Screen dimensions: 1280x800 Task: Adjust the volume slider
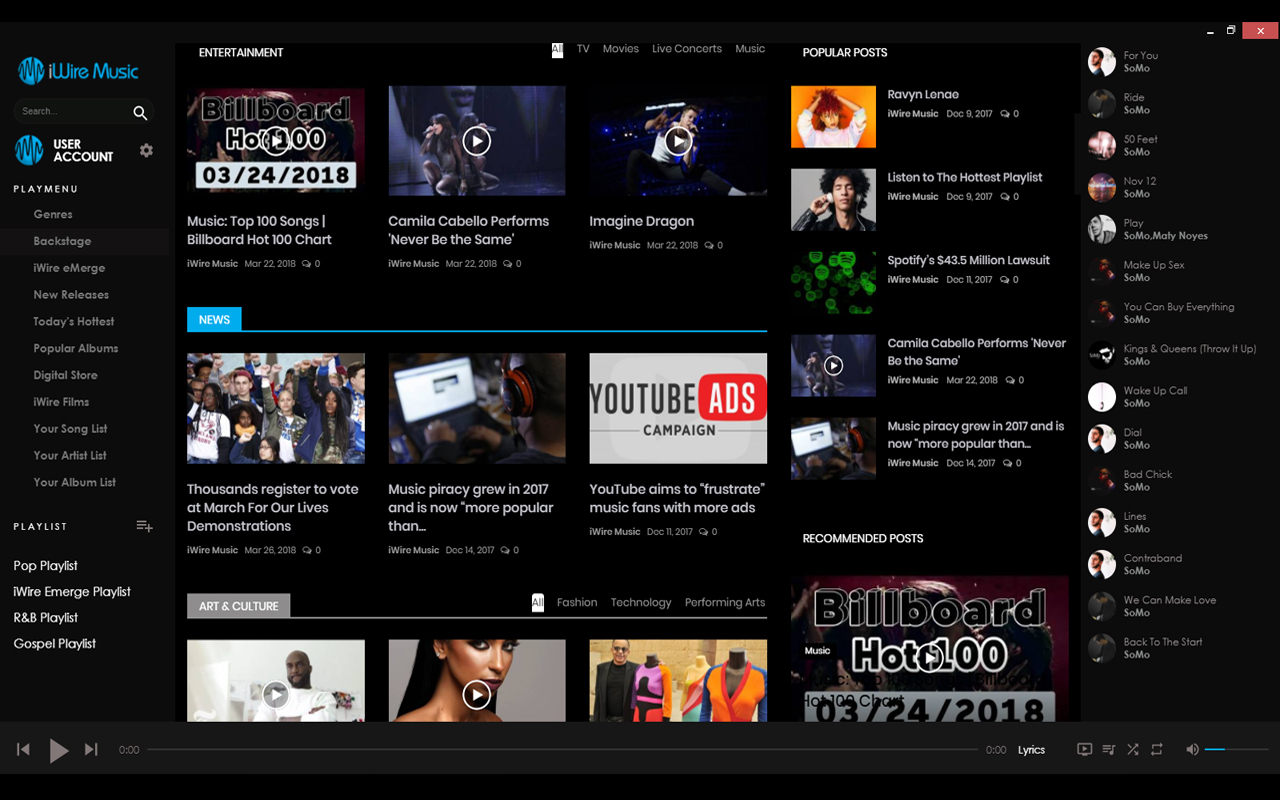pos(1237,749)
